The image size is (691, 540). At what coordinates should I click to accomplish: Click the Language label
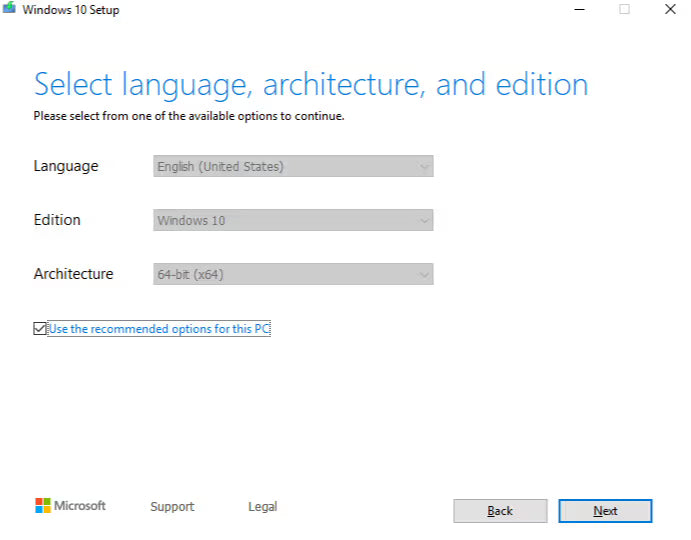pyautogui.click(x=66, y=167)
